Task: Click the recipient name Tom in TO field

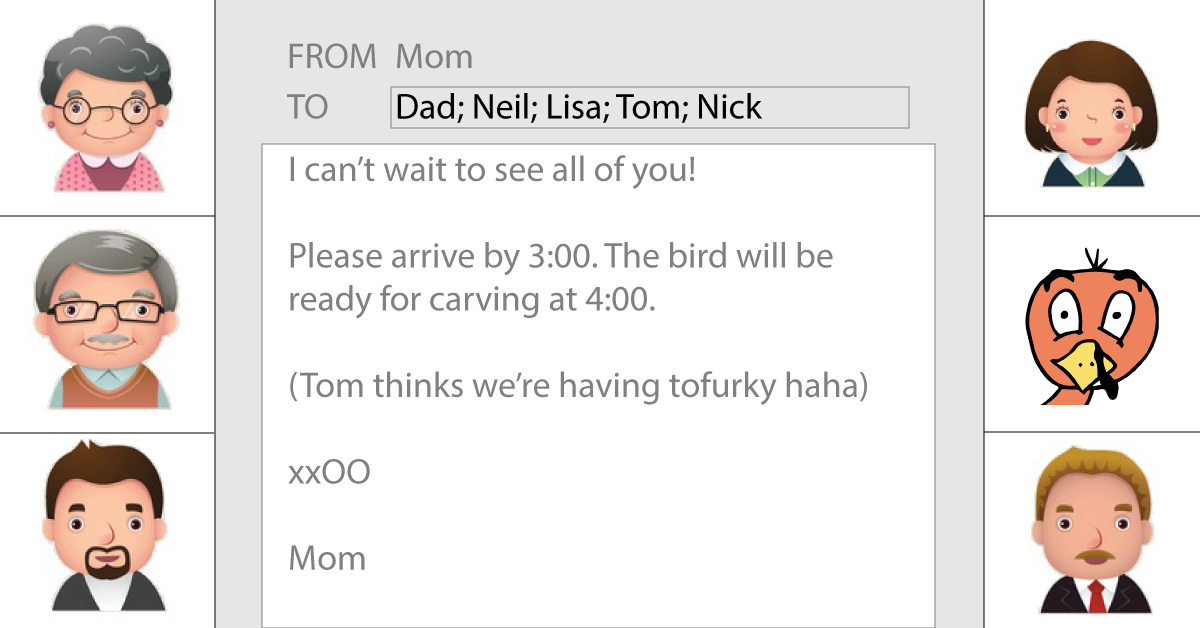Action: click(x=646, y=107)
